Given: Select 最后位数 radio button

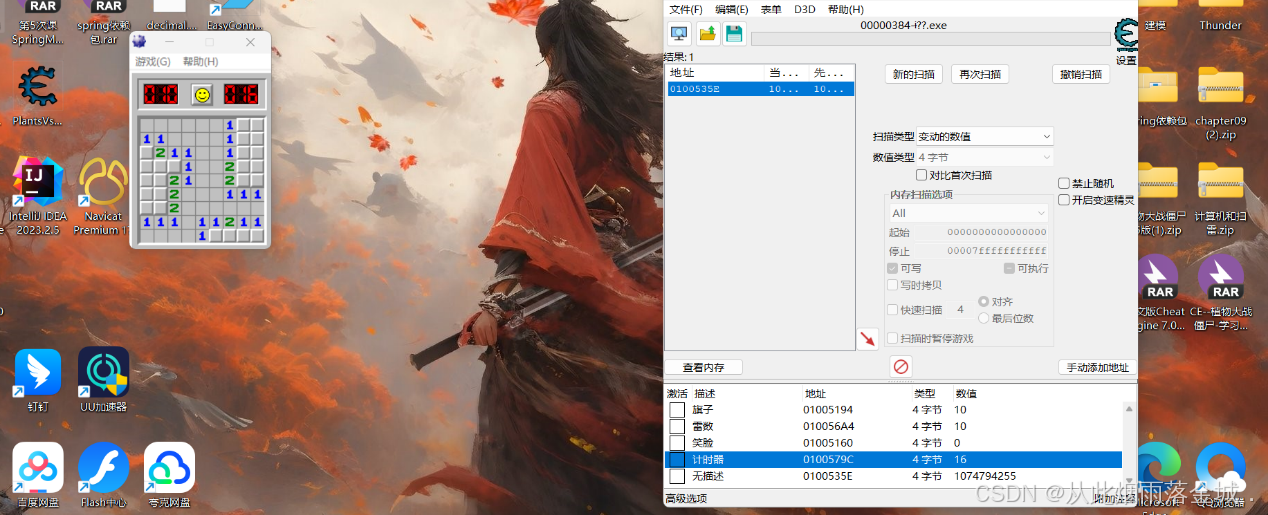Looking at the screenshot, I should click(x=984, y=318).
